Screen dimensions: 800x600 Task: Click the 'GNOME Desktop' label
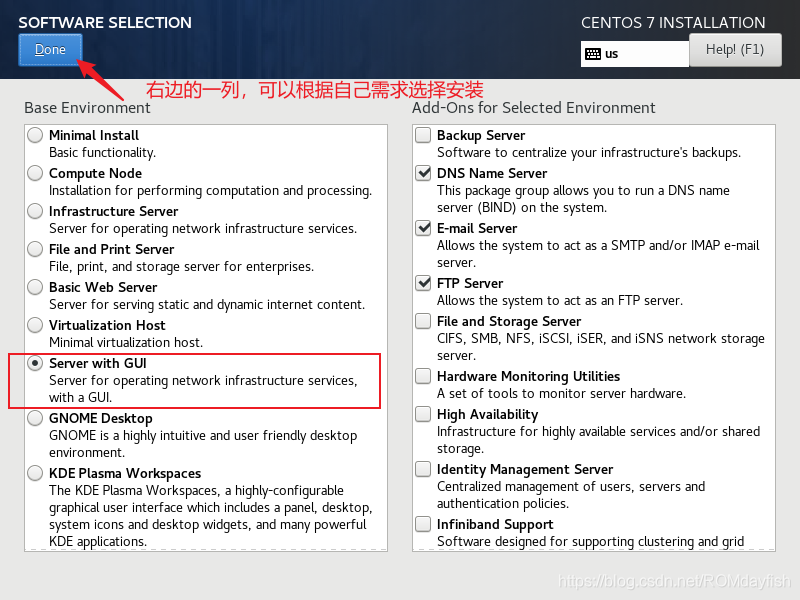101,418
